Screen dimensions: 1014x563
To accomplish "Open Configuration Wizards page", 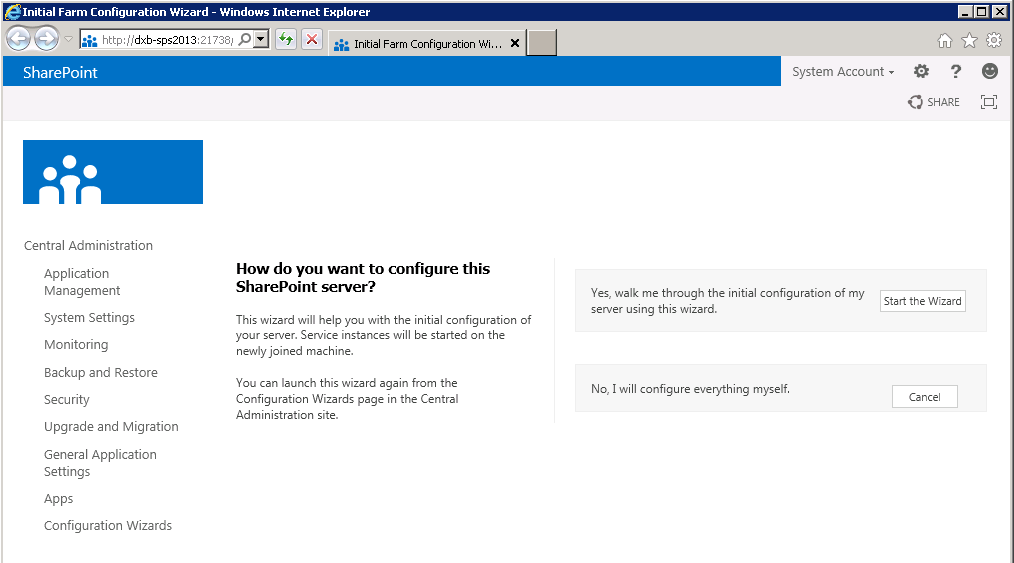I will tap(108, 526).
